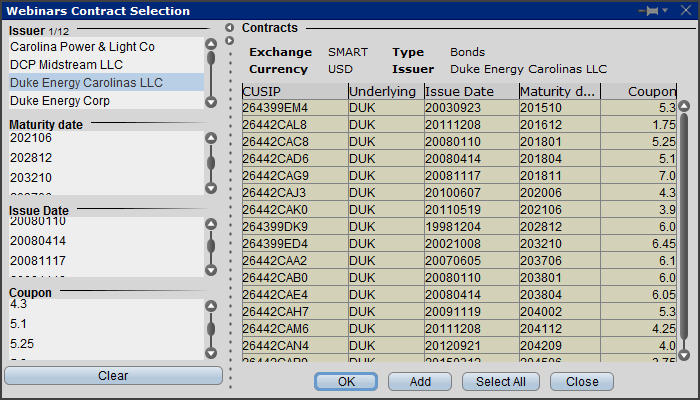This screenshot has width=700, height=400.
Task: Filter by maturity date 202106 in left list
Action: pyautogui.click(x=106, y=138)
